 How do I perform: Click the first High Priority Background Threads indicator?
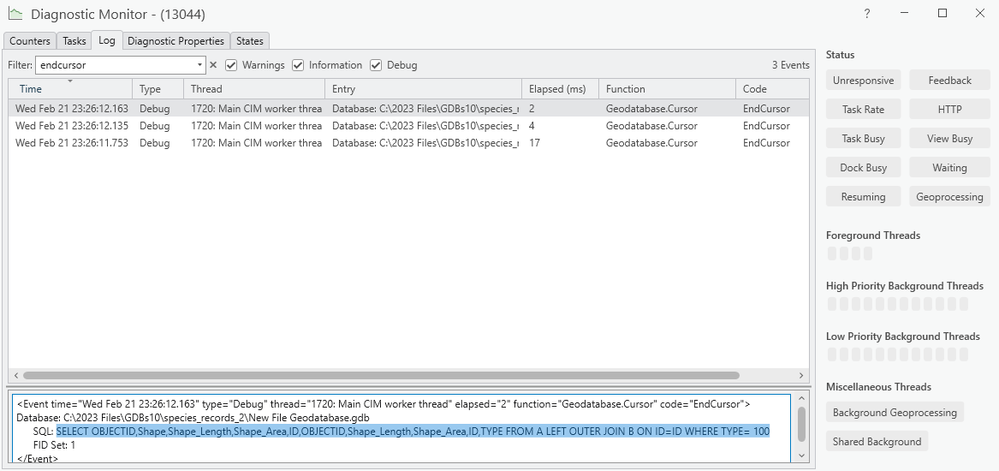click(832, 304)
